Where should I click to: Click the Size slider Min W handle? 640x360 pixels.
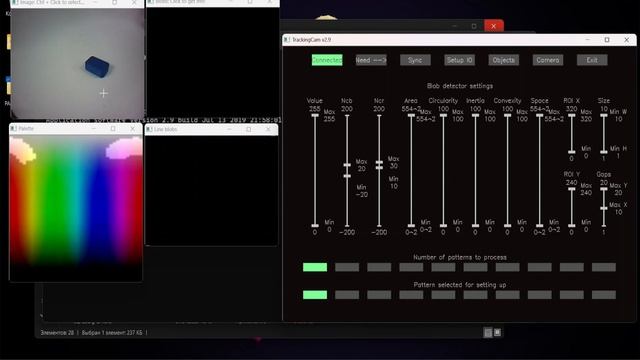(604, 116)
